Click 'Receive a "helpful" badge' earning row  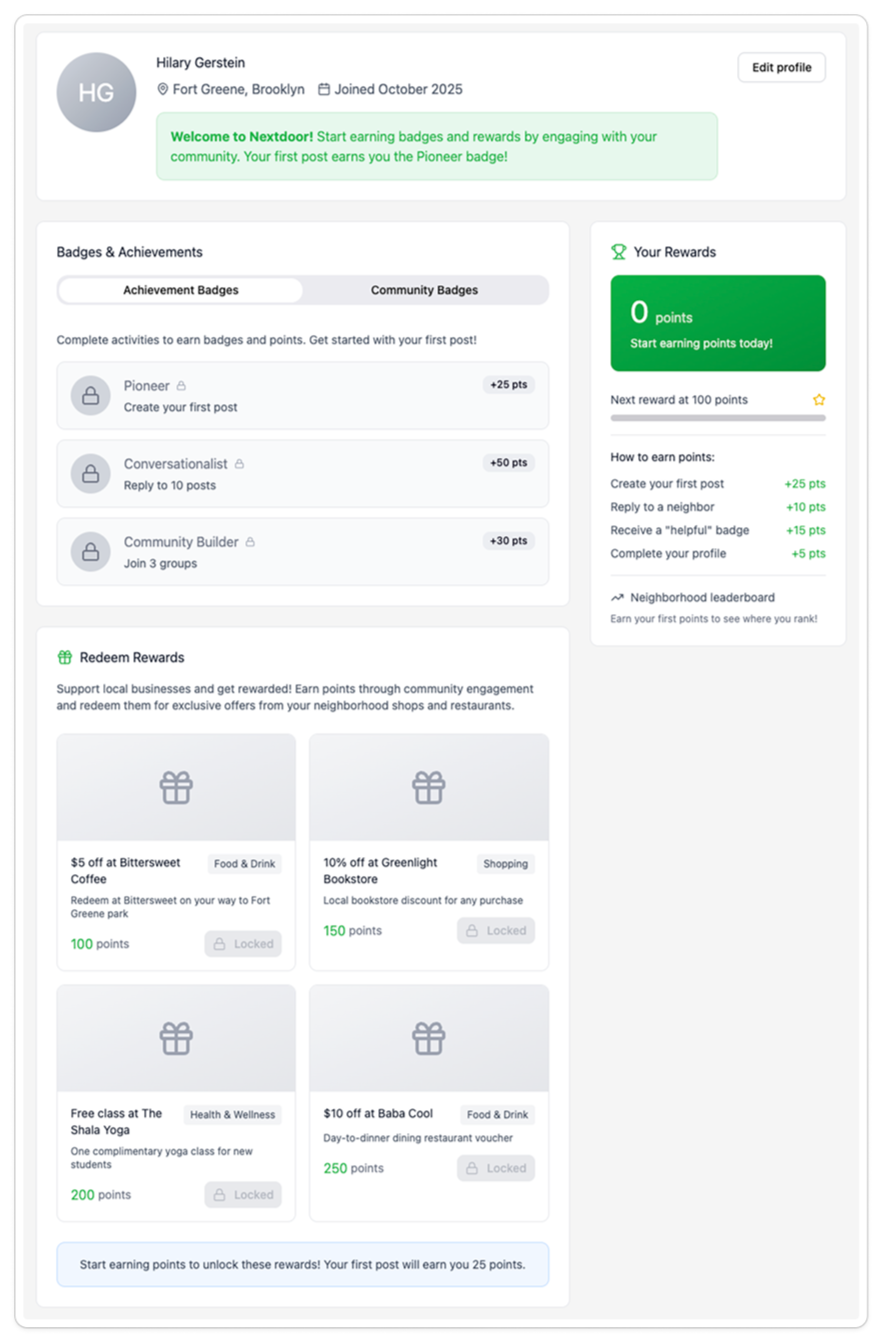(718, 530)
